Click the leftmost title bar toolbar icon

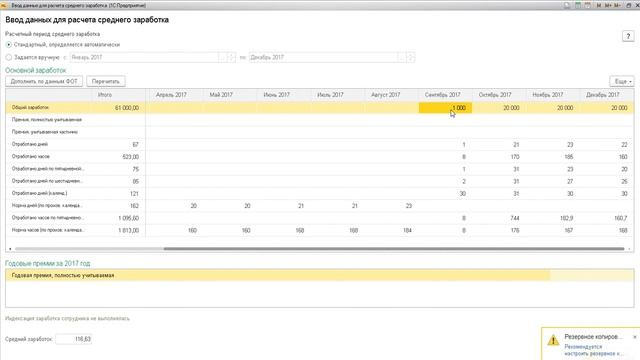pyautogui.click(x=567, y=5)
